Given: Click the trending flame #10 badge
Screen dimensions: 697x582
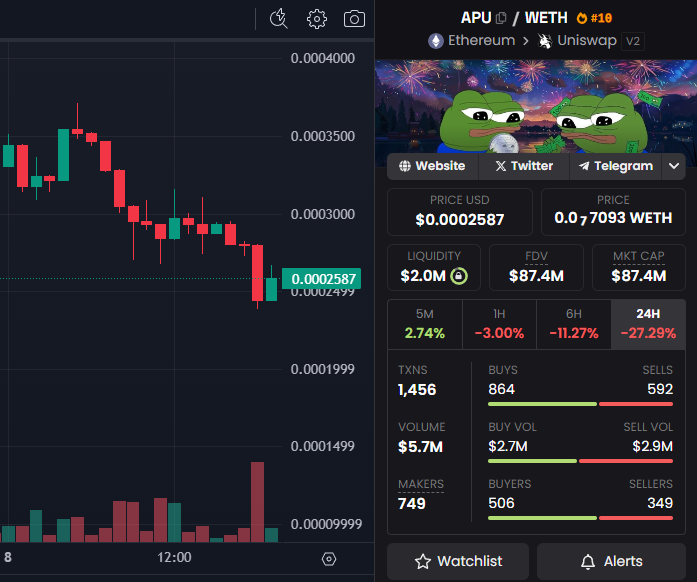Looking at the screenshot, I should tap(594, 18).
